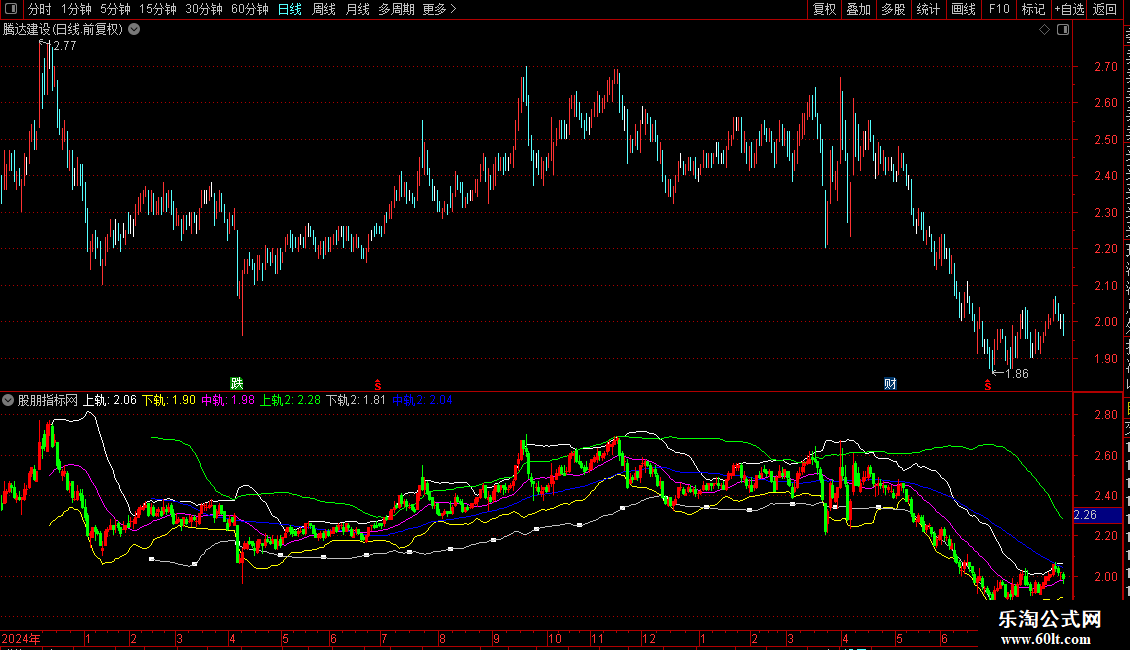Click the 腾达建设(日线.前复权) title

point(63,30)
